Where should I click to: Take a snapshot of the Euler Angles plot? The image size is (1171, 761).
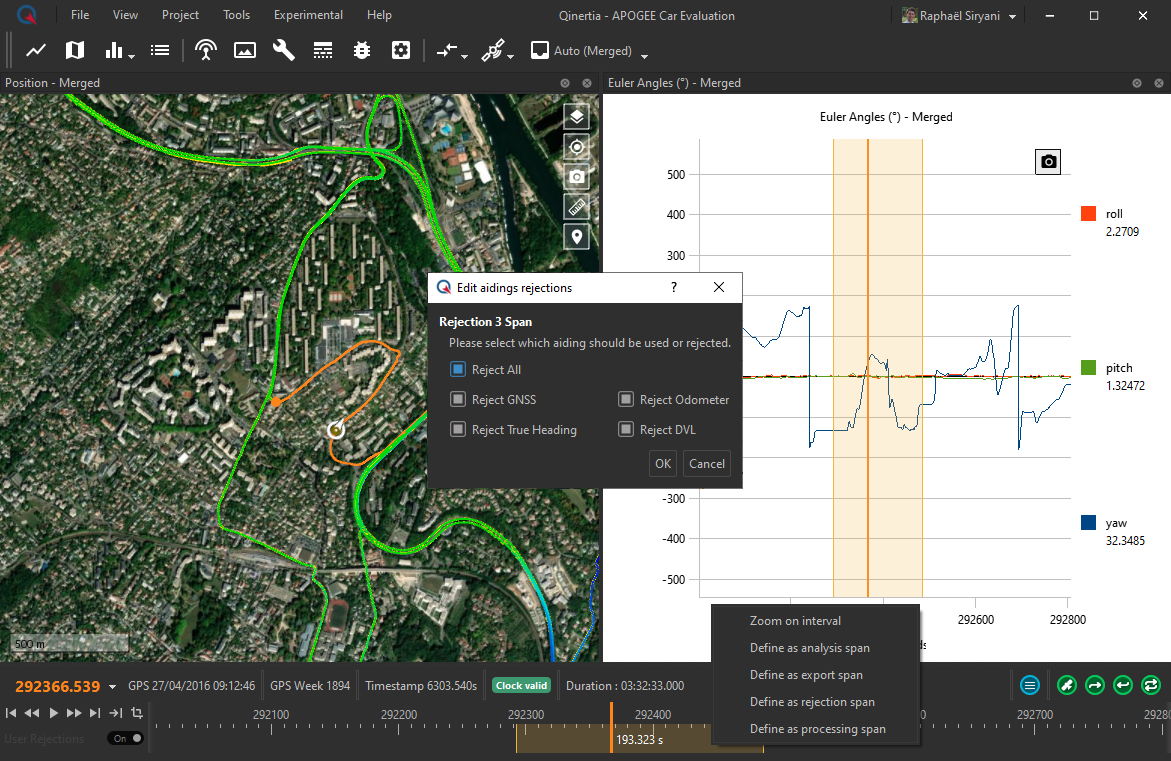click(1047, 161)
